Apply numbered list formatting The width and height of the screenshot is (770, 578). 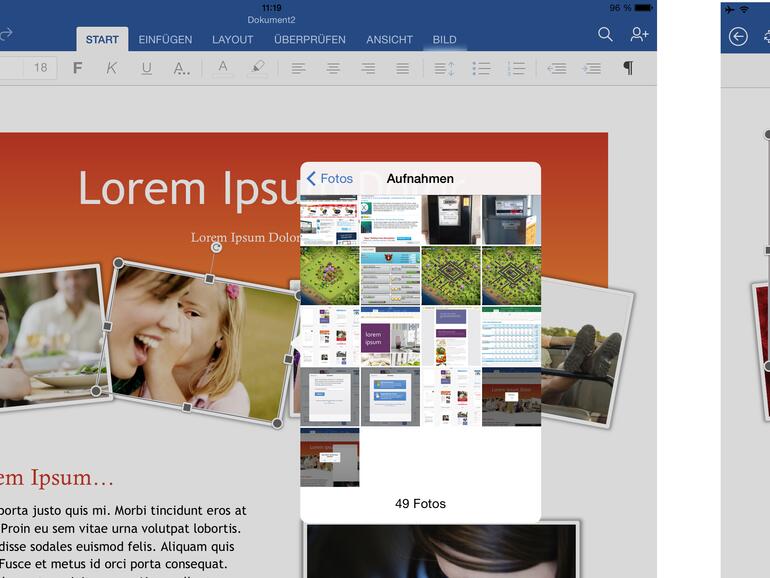pyautogui.click(x=516, y=68)
